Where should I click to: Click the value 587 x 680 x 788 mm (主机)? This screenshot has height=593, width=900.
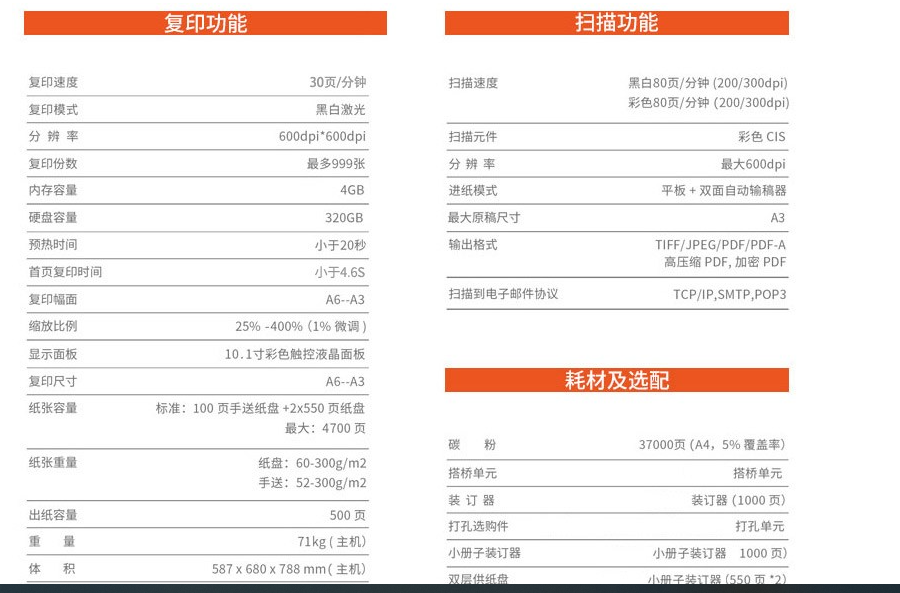click(x=289, y=569)
